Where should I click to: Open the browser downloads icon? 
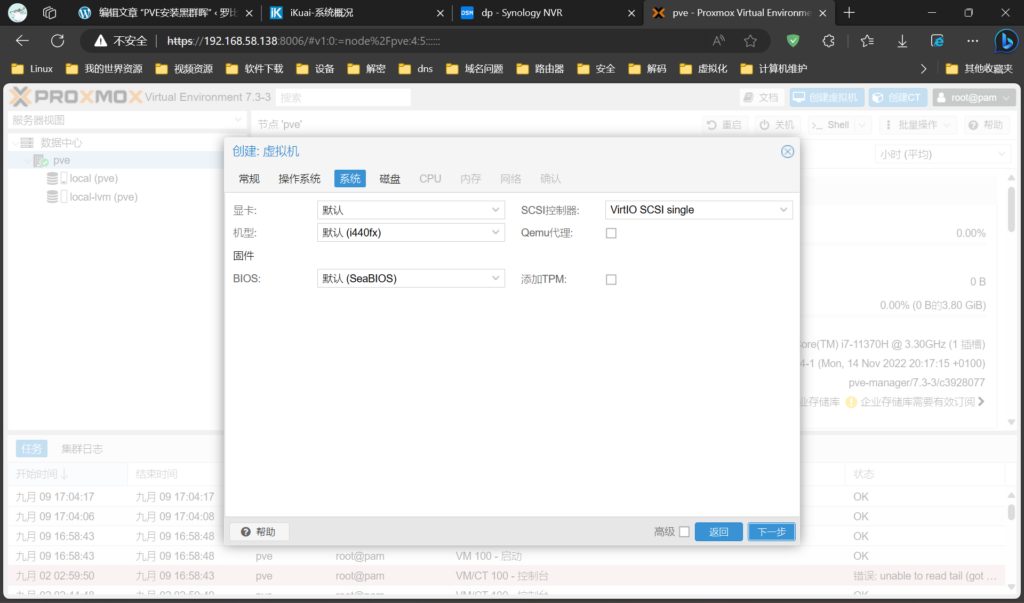tap(902, 41)
